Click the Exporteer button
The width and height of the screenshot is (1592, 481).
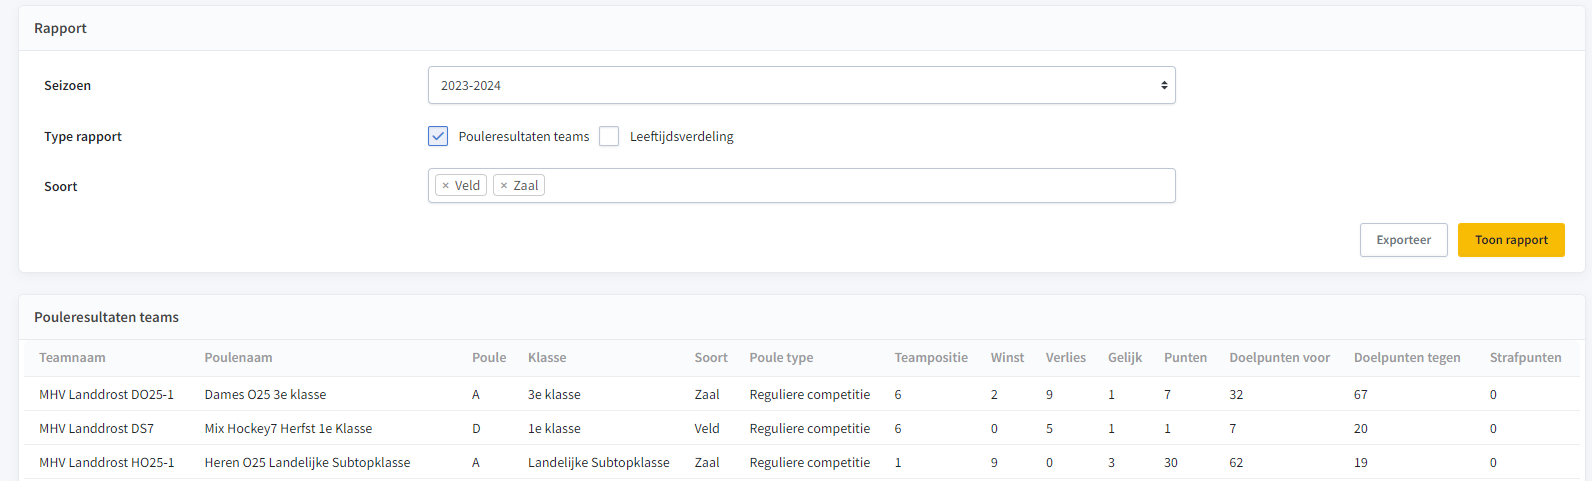(x=1403, y=240)
